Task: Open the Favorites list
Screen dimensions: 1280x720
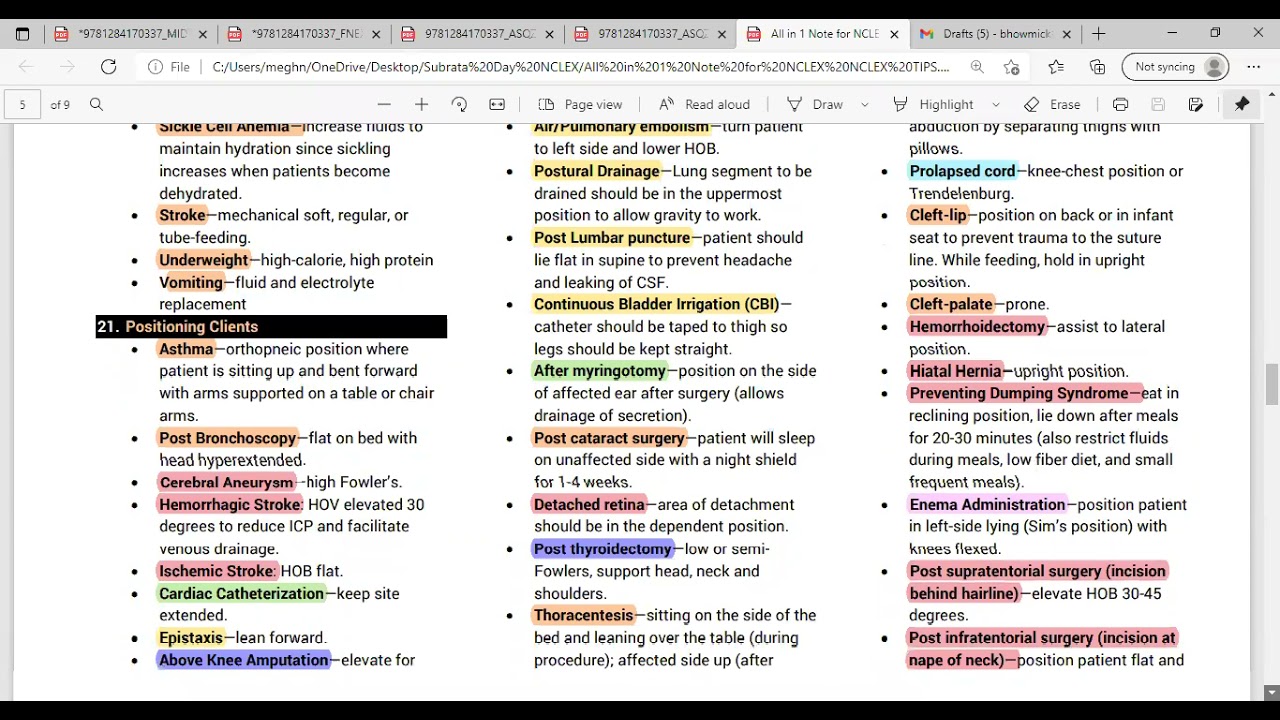Action: click(1056, 67)
